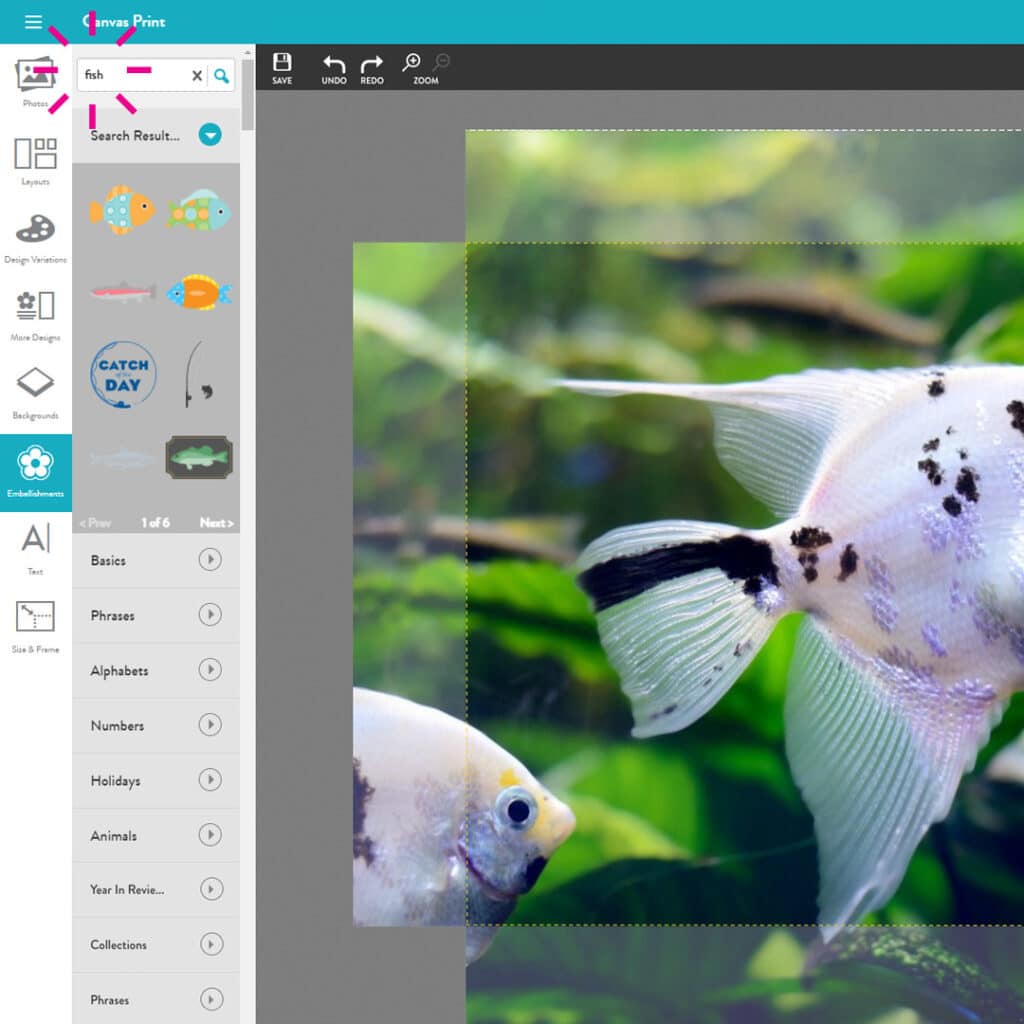
Task: Expand the Animals category
Action: pyautogui.click(x=209, y=835)
